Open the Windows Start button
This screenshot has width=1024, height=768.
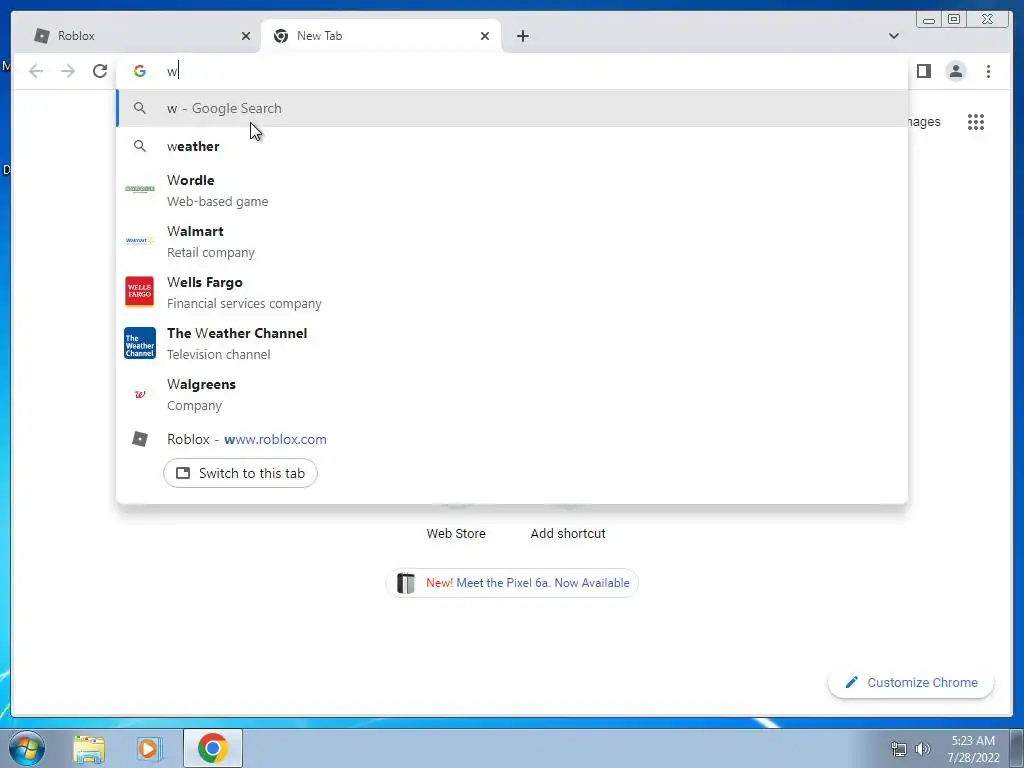coord(27,748)
